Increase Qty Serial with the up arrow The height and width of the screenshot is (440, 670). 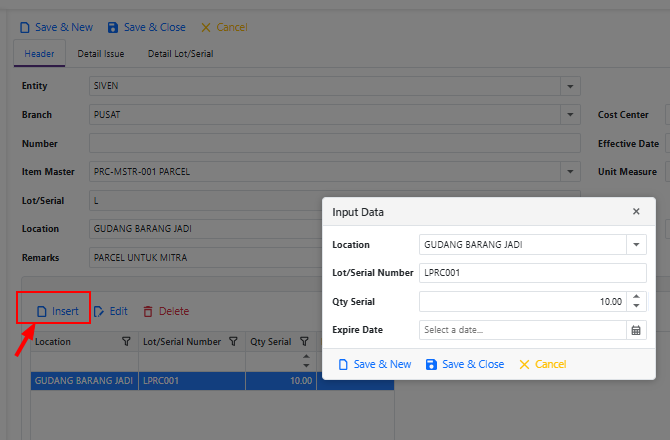click(x=636, y=297)
